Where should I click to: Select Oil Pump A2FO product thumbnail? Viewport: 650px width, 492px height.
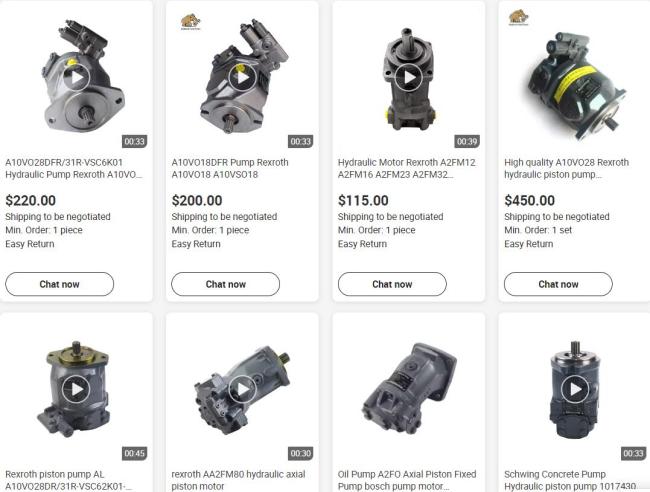click(x=409, y=388)
